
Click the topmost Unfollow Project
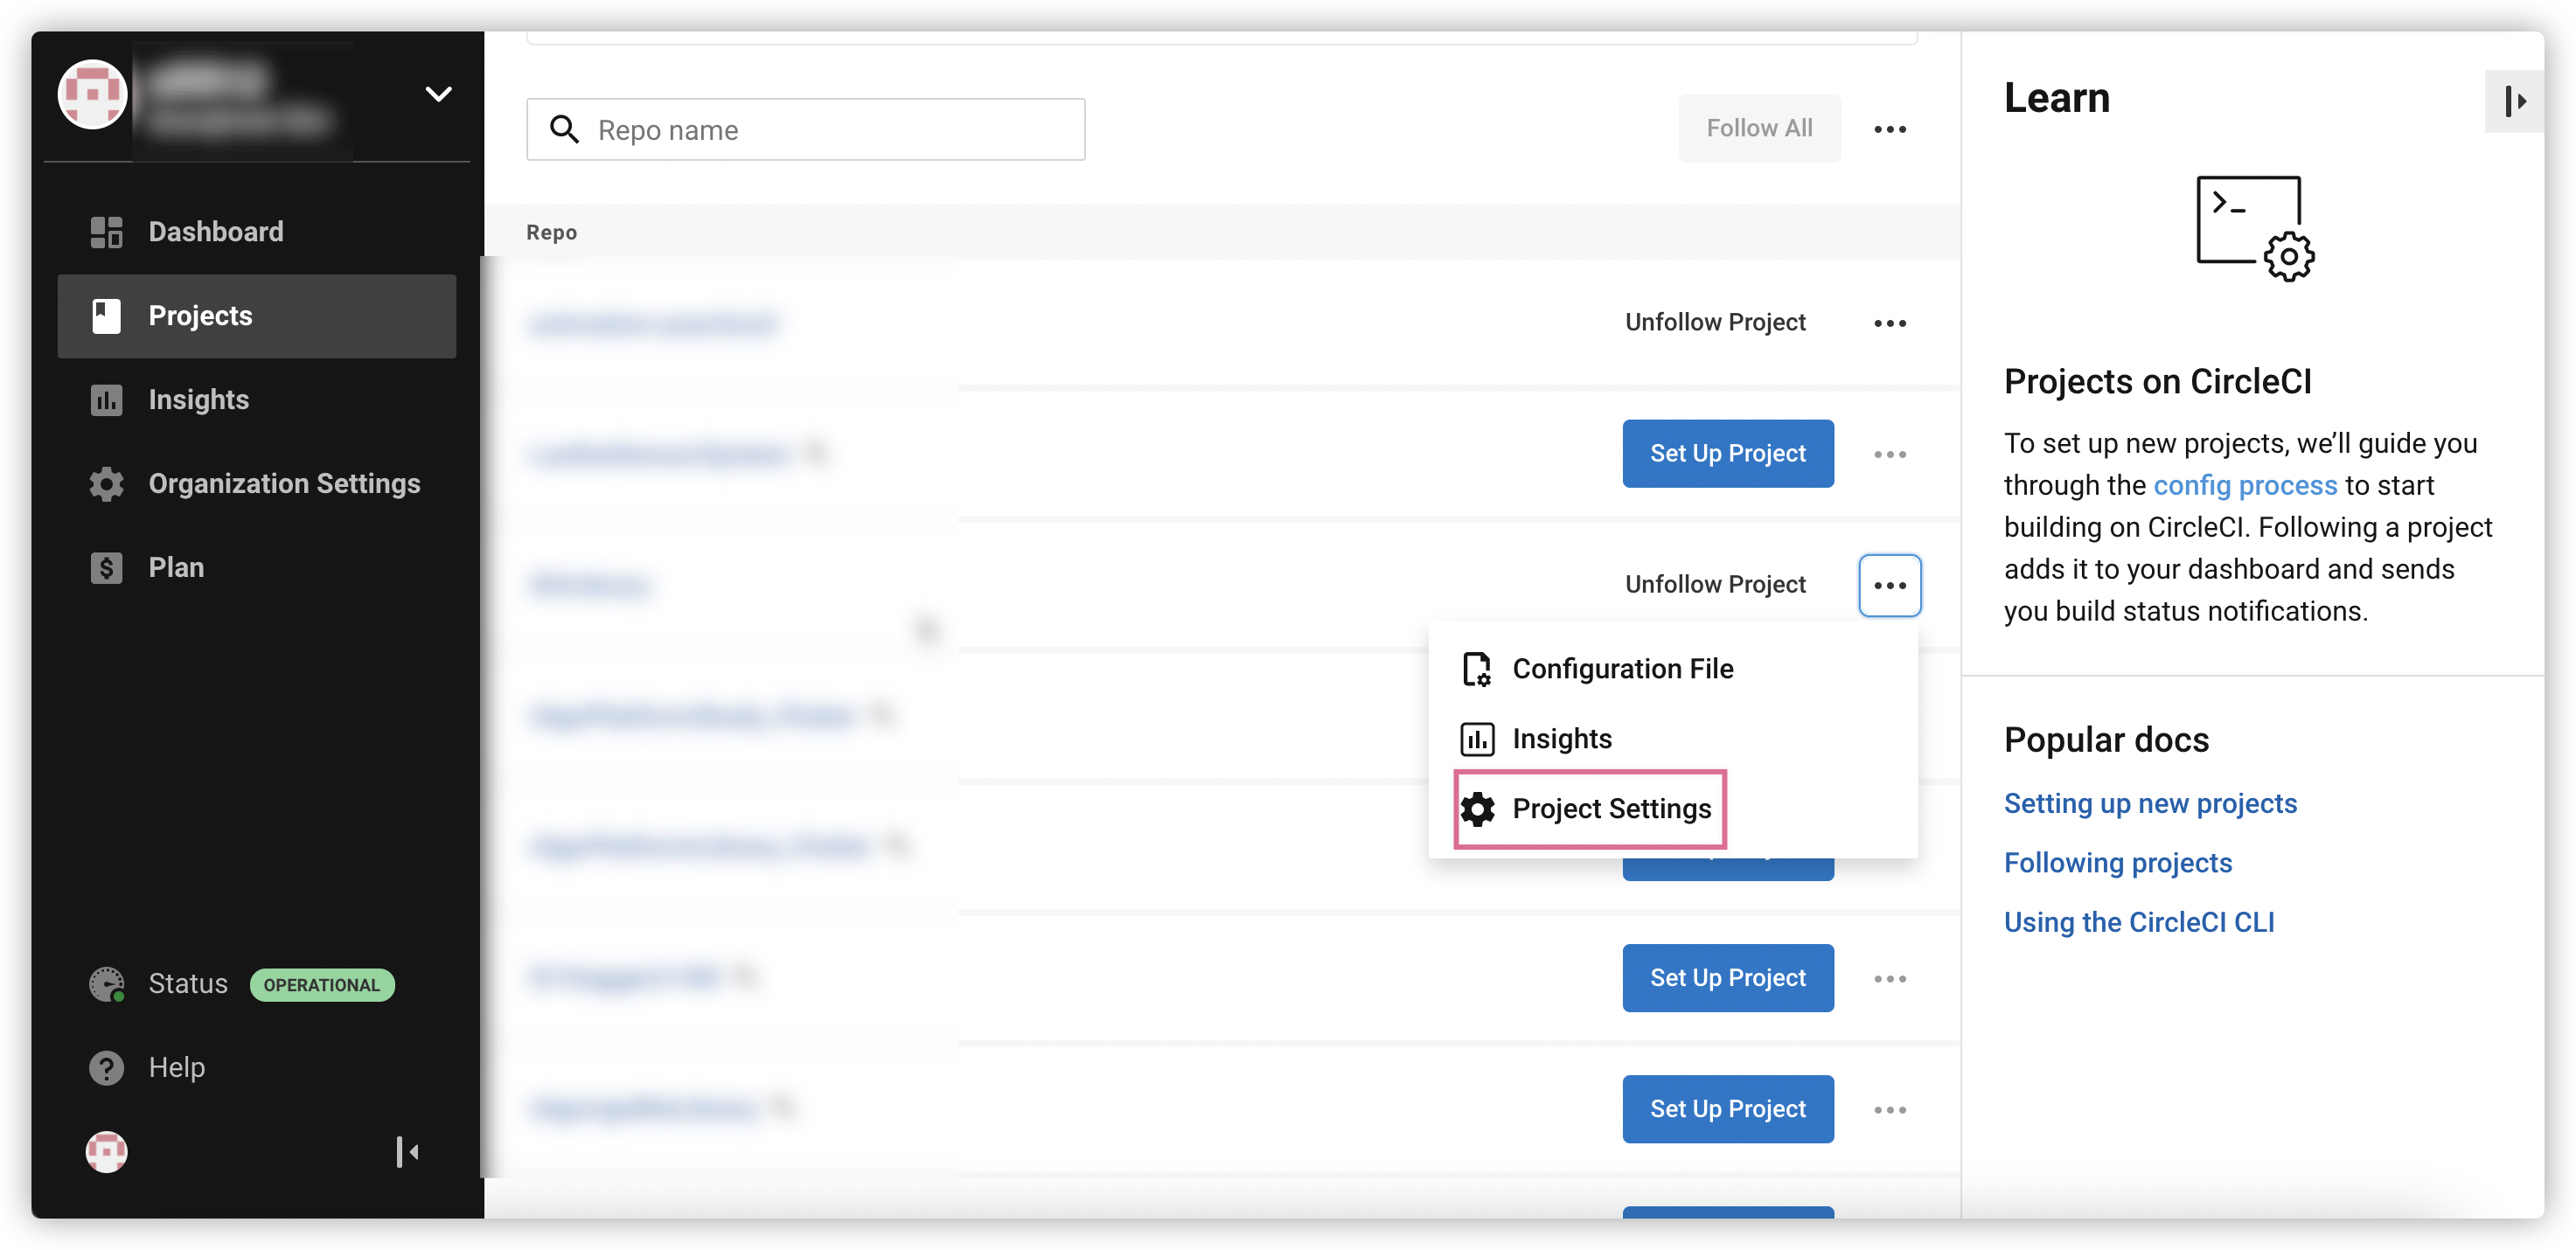pos(1714,323)
